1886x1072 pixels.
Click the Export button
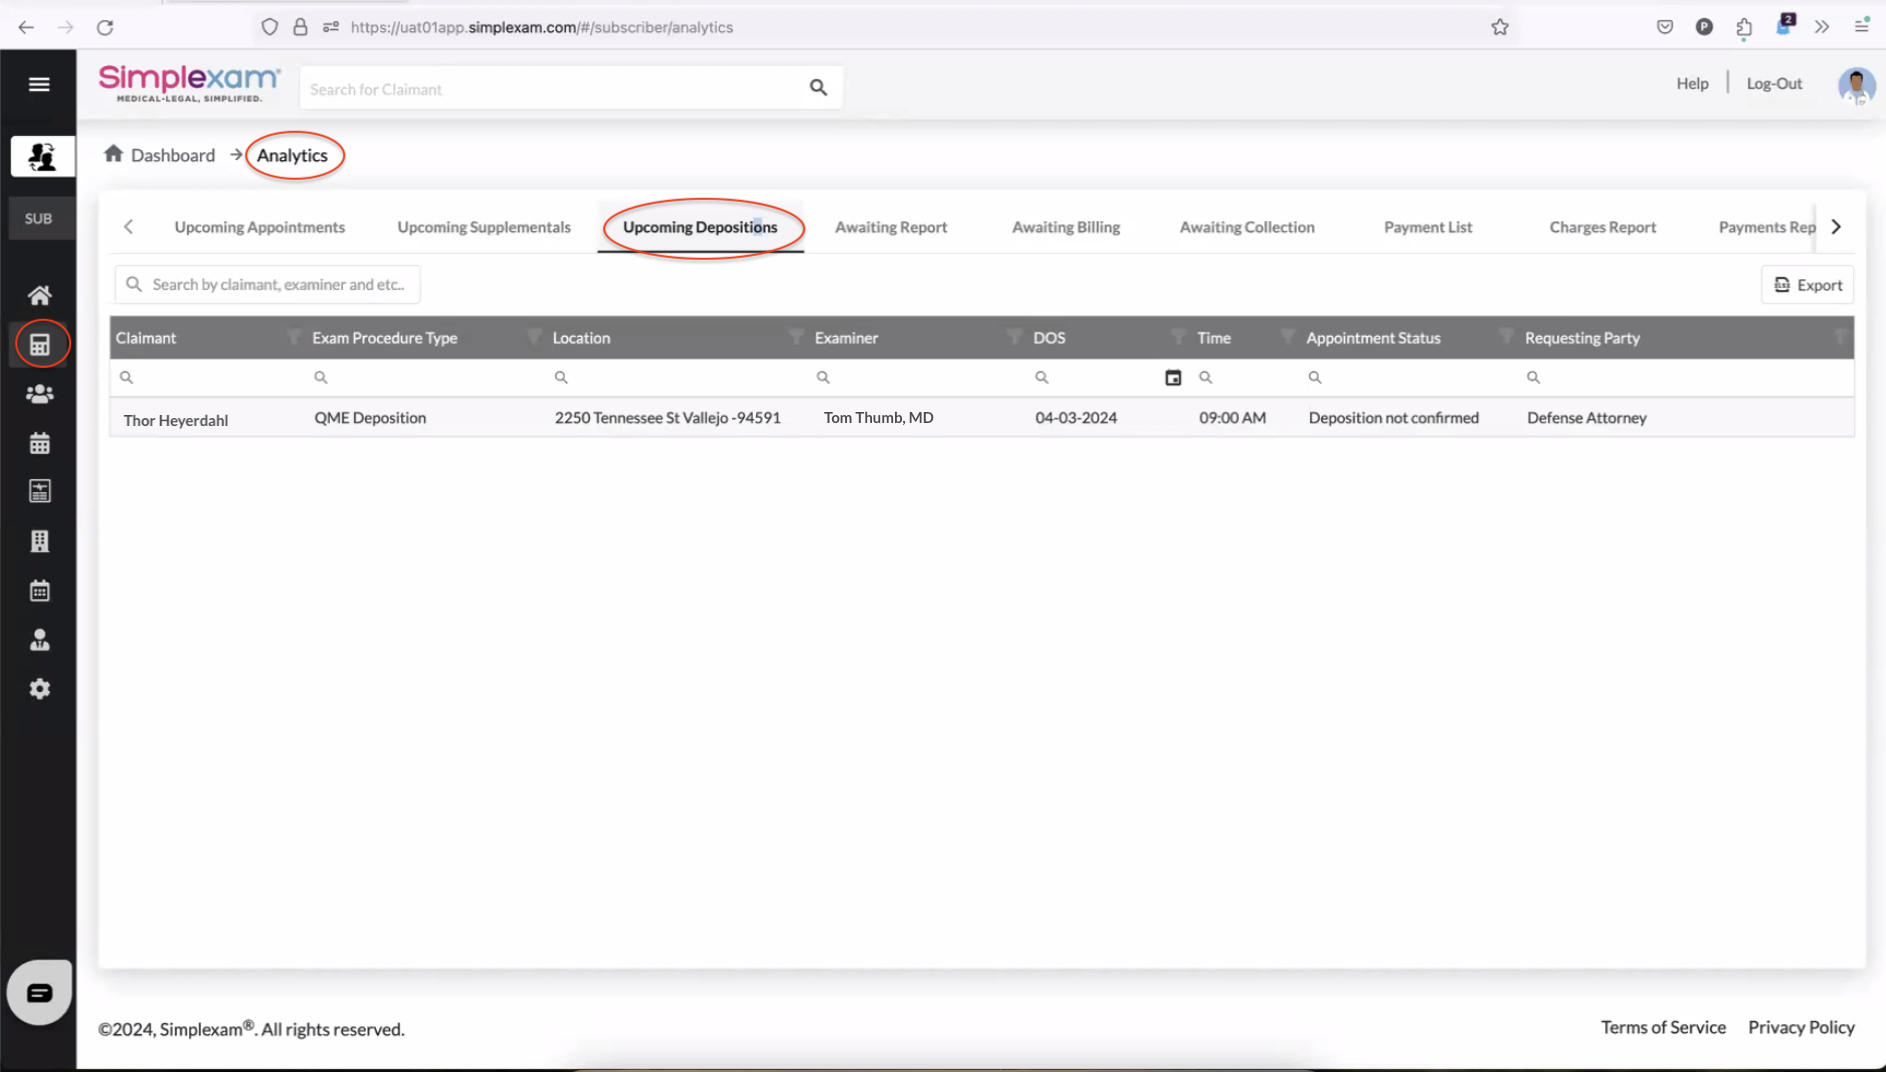pyautogui.click(x=1808, y=285)
